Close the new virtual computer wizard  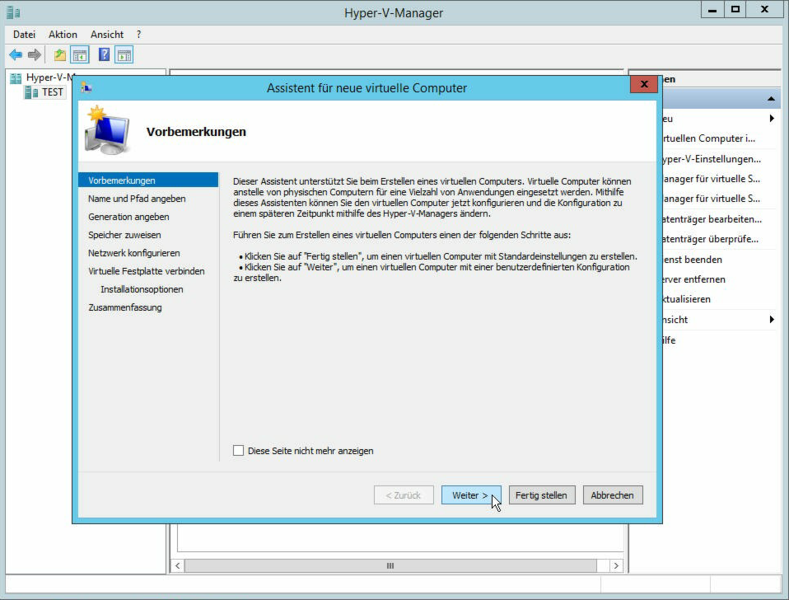coord(644,84)
